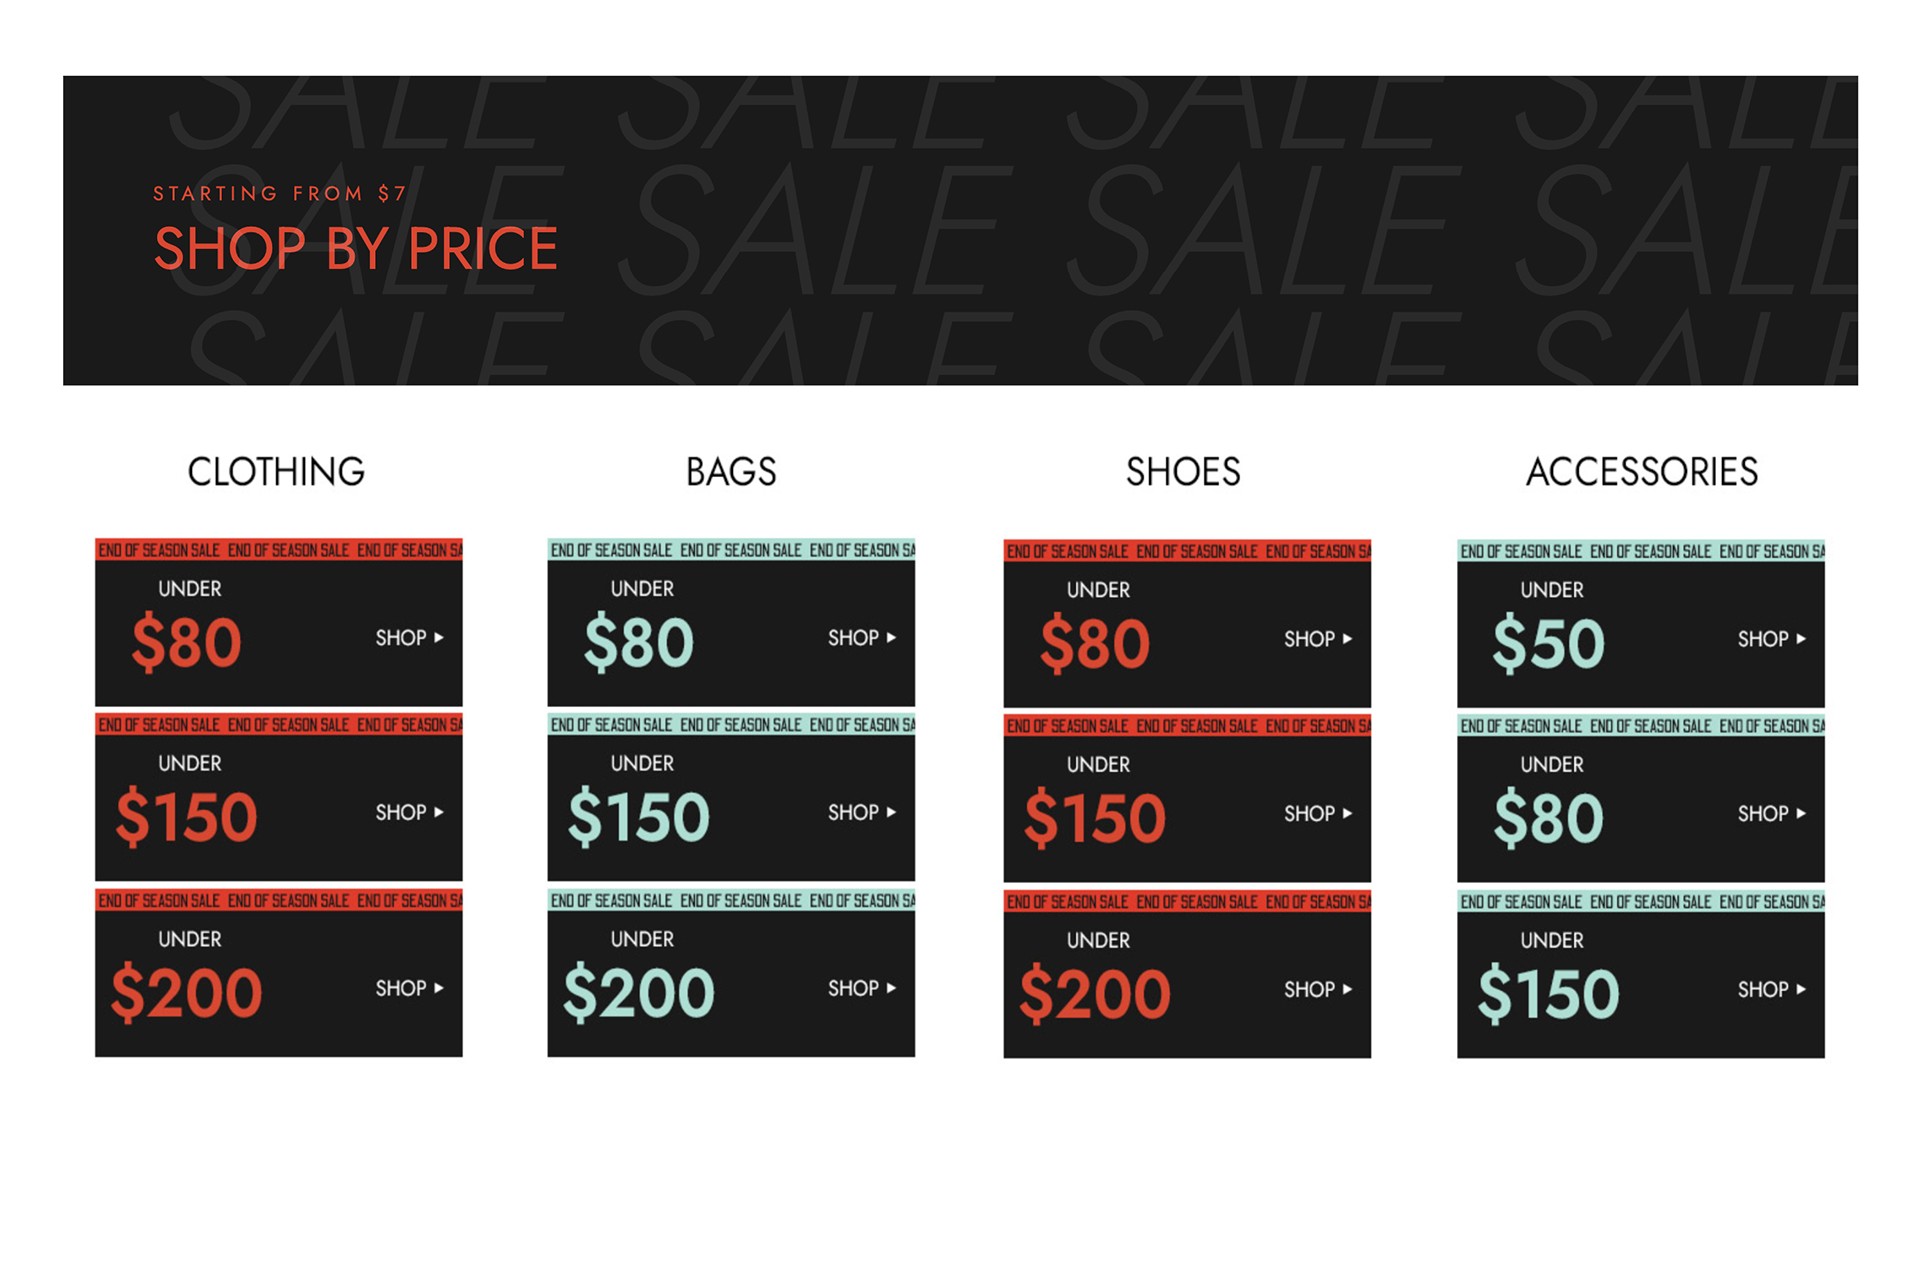The width and height of the screenshot is (1920, 1275).
Task: Click SHOP arrow for Accessories under $150
Action: point(1771,989)
